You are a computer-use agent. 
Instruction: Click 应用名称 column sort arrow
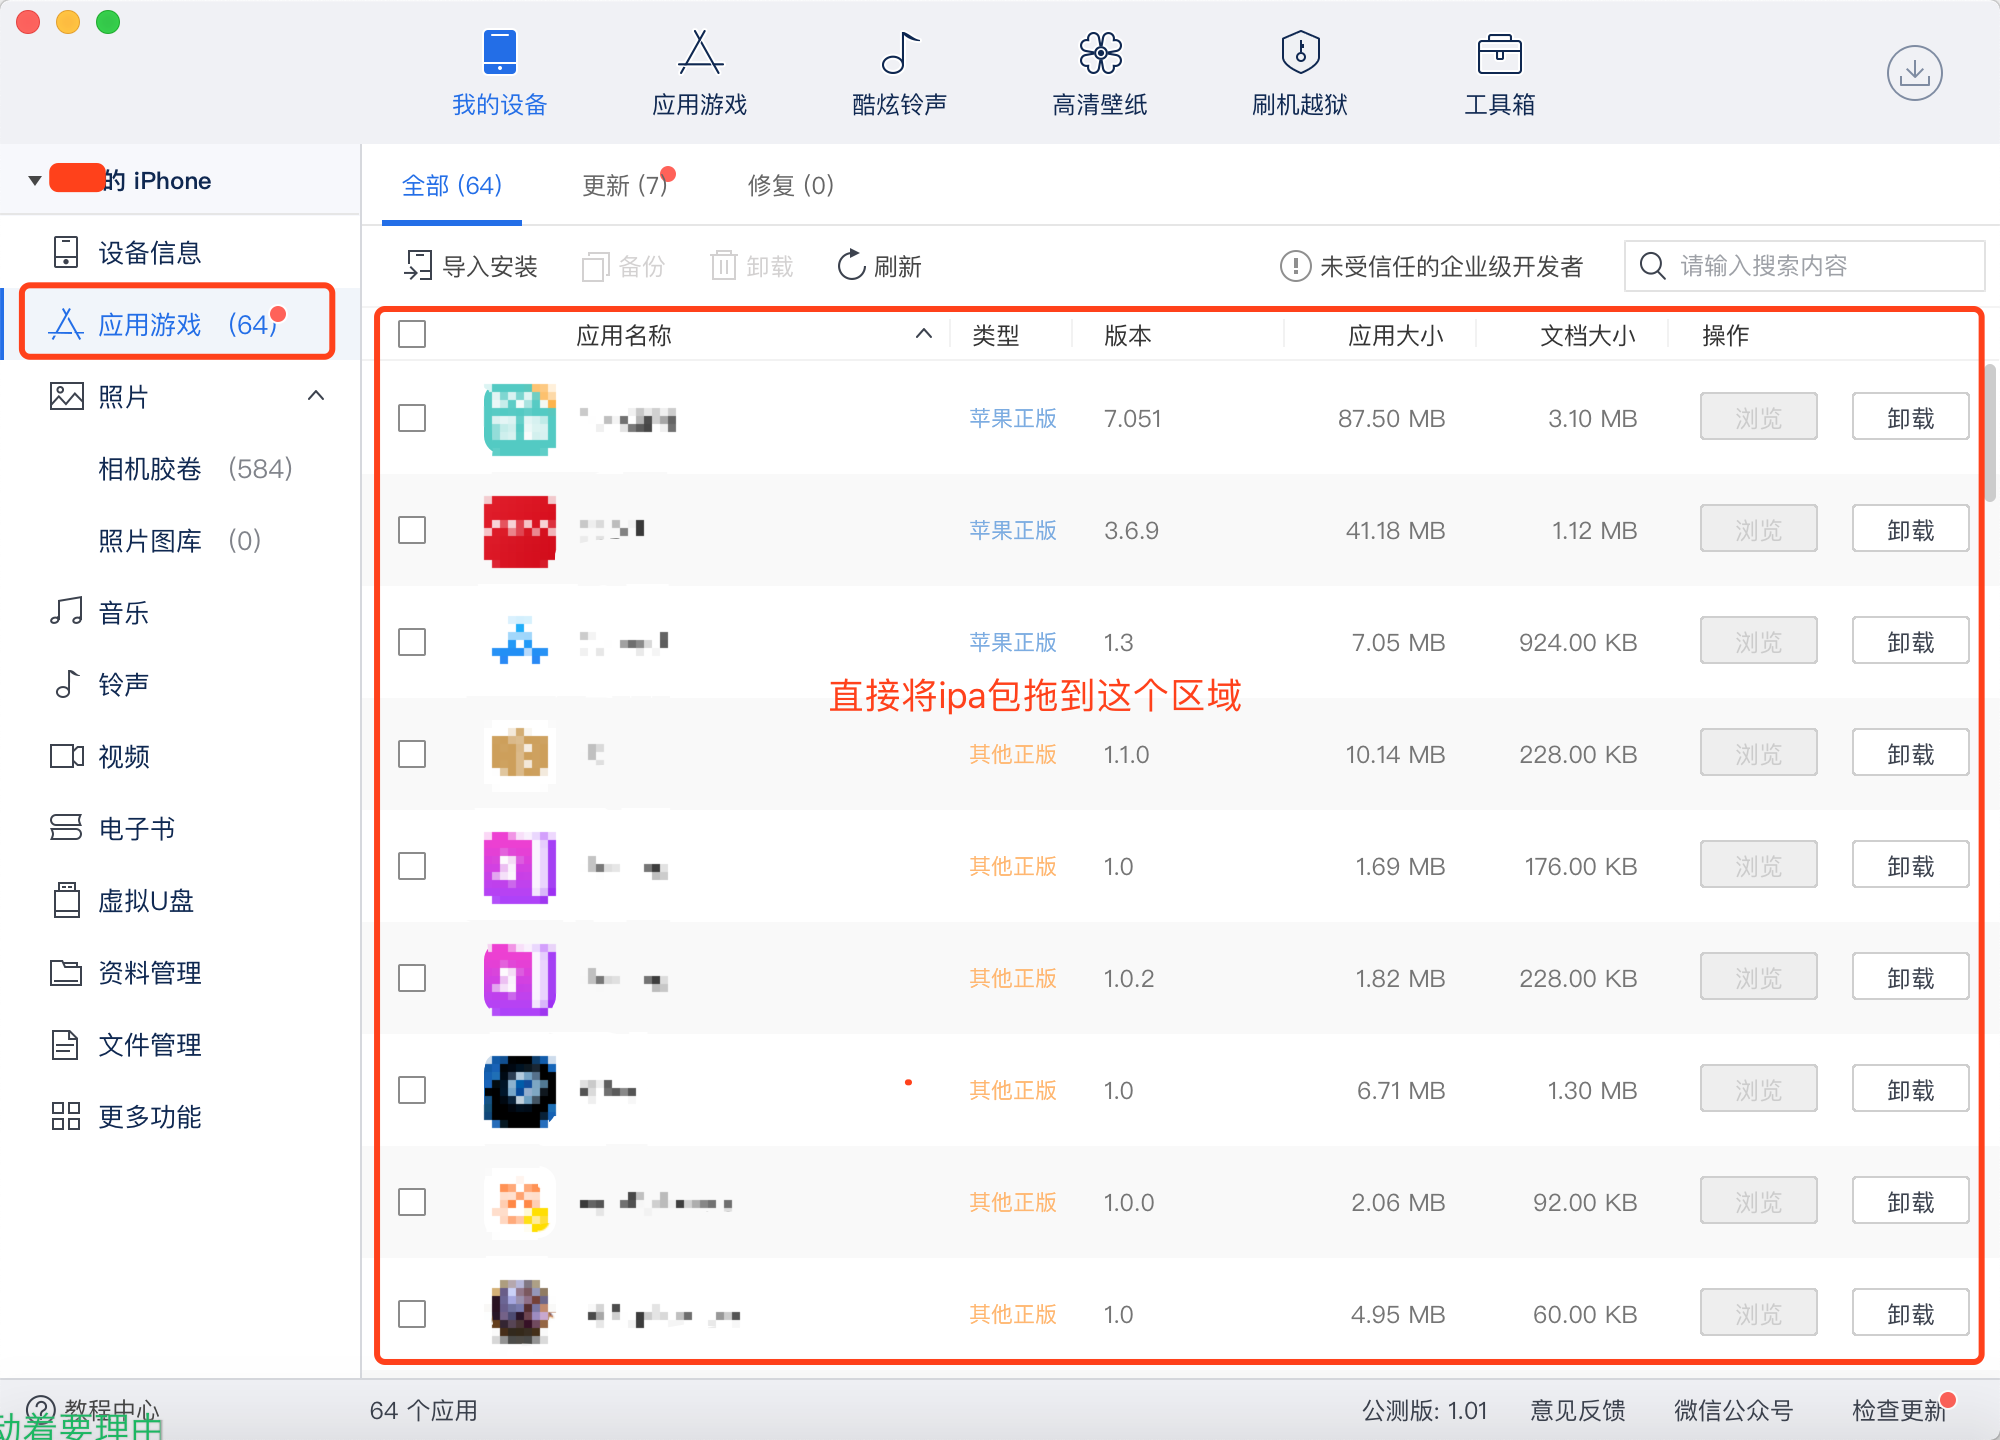[925, 337]
